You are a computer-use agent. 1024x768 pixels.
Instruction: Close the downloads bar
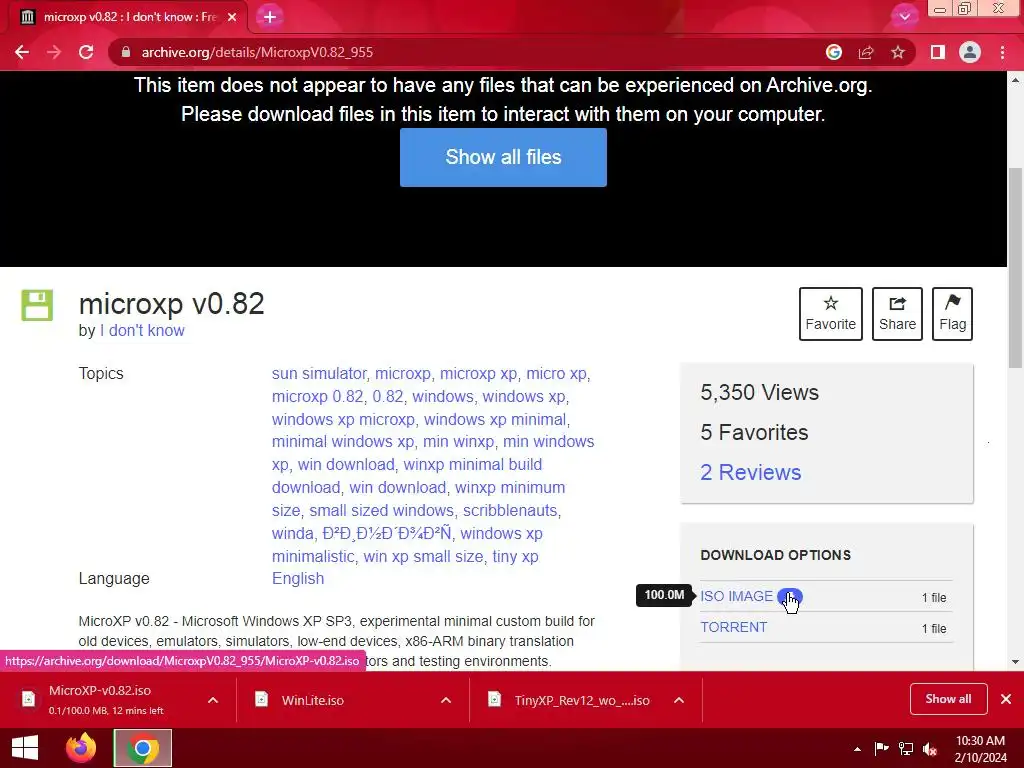pos(1006,699)
